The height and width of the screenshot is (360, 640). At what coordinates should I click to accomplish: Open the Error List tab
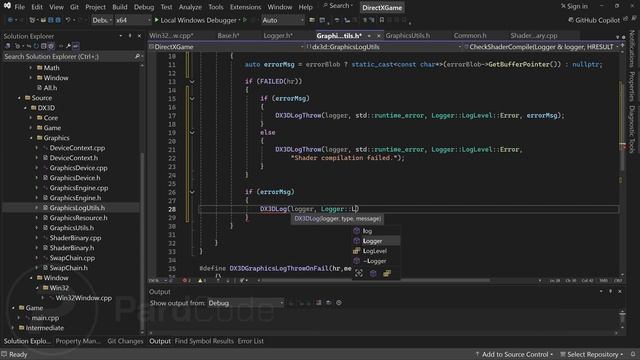[x=251, y=341]
